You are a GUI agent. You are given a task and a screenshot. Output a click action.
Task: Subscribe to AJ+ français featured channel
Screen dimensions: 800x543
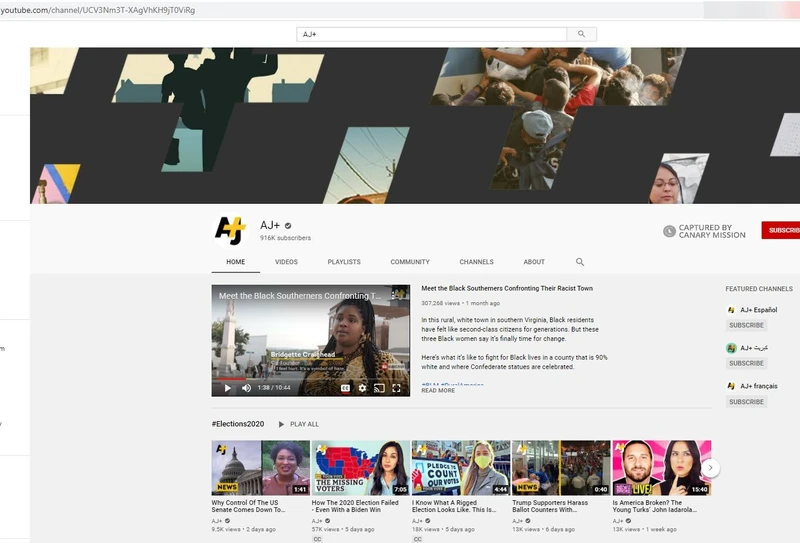pyautogui.click(x=746, y=402)
